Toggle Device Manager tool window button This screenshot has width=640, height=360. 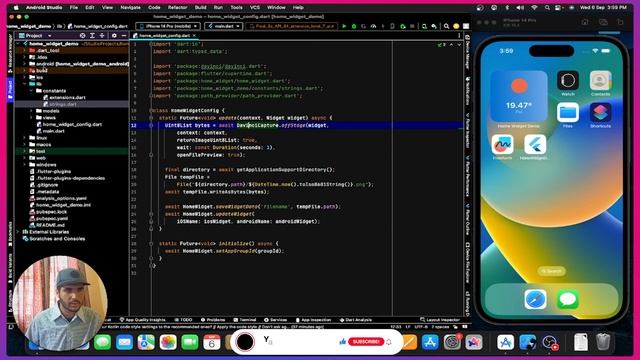click(468, 51)
